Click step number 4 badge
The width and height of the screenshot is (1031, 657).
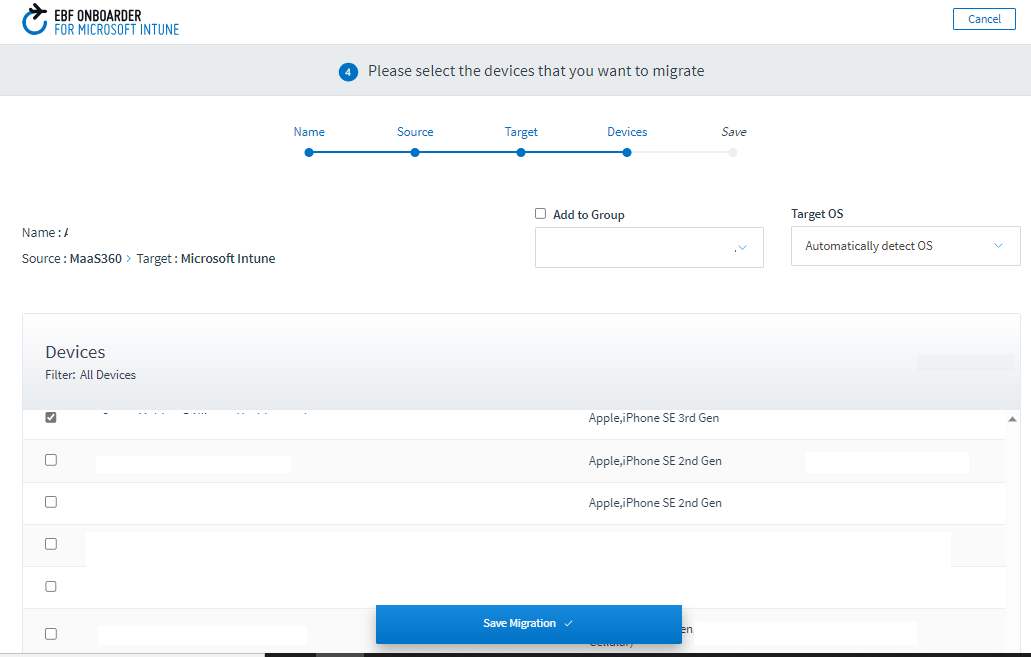pos(348,72)
